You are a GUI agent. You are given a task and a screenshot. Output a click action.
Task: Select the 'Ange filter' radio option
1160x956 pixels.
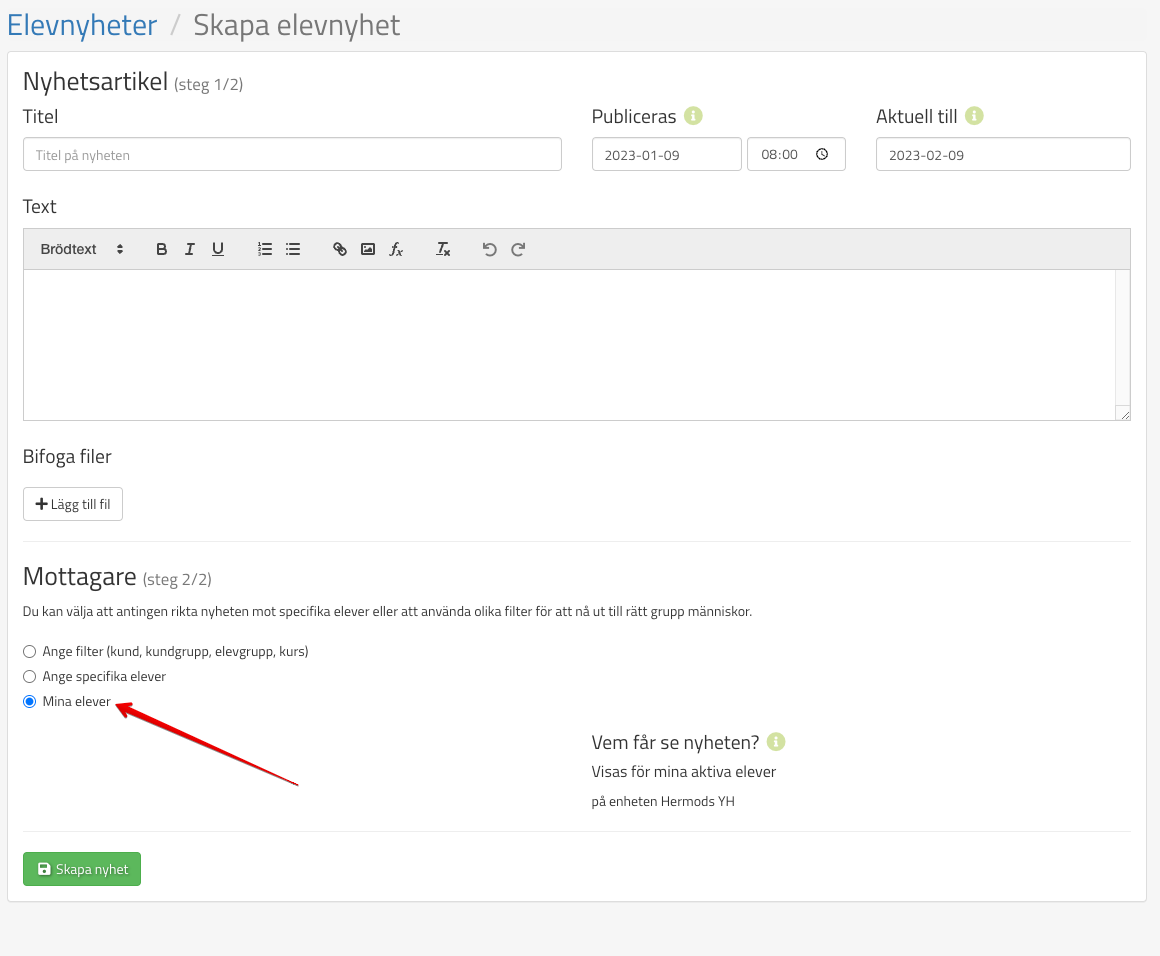tap(30, 651)
